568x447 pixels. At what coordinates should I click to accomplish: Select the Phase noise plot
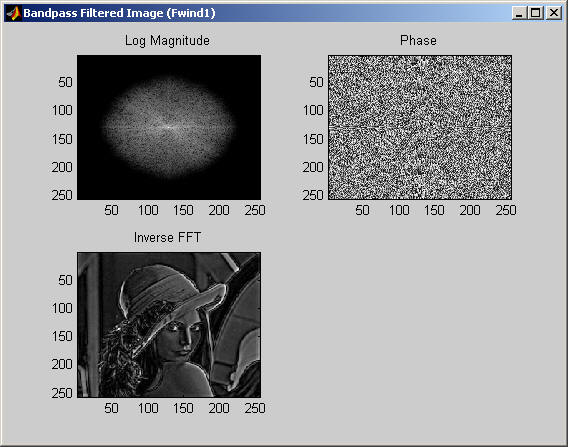click(x=420, y=127)
